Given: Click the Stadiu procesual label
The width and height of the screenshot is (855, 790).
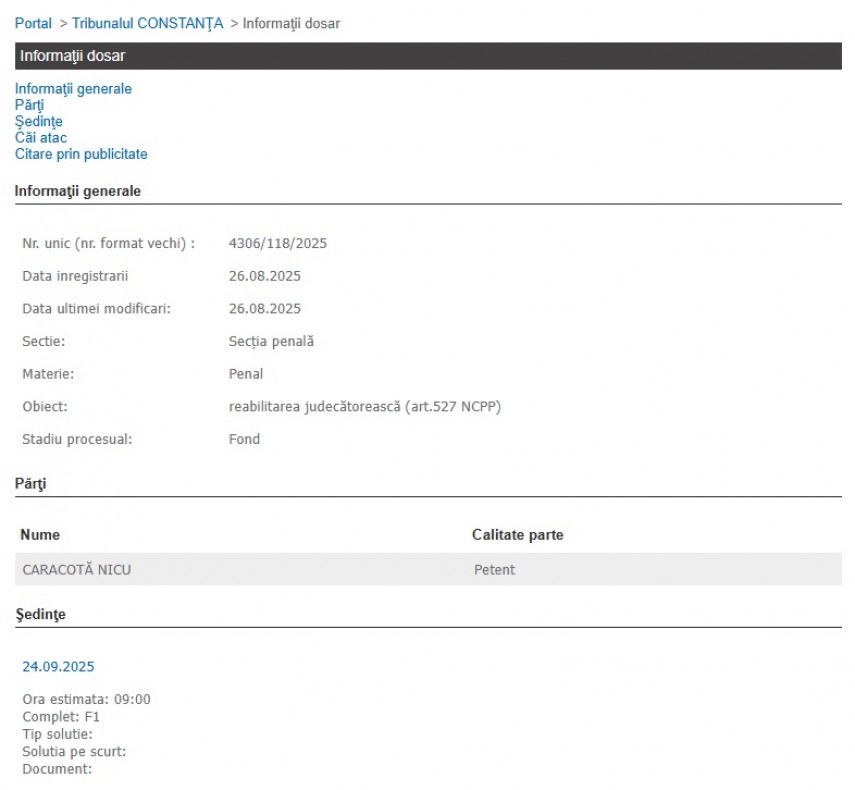Looking at the screenshot, I should [77, 439].
